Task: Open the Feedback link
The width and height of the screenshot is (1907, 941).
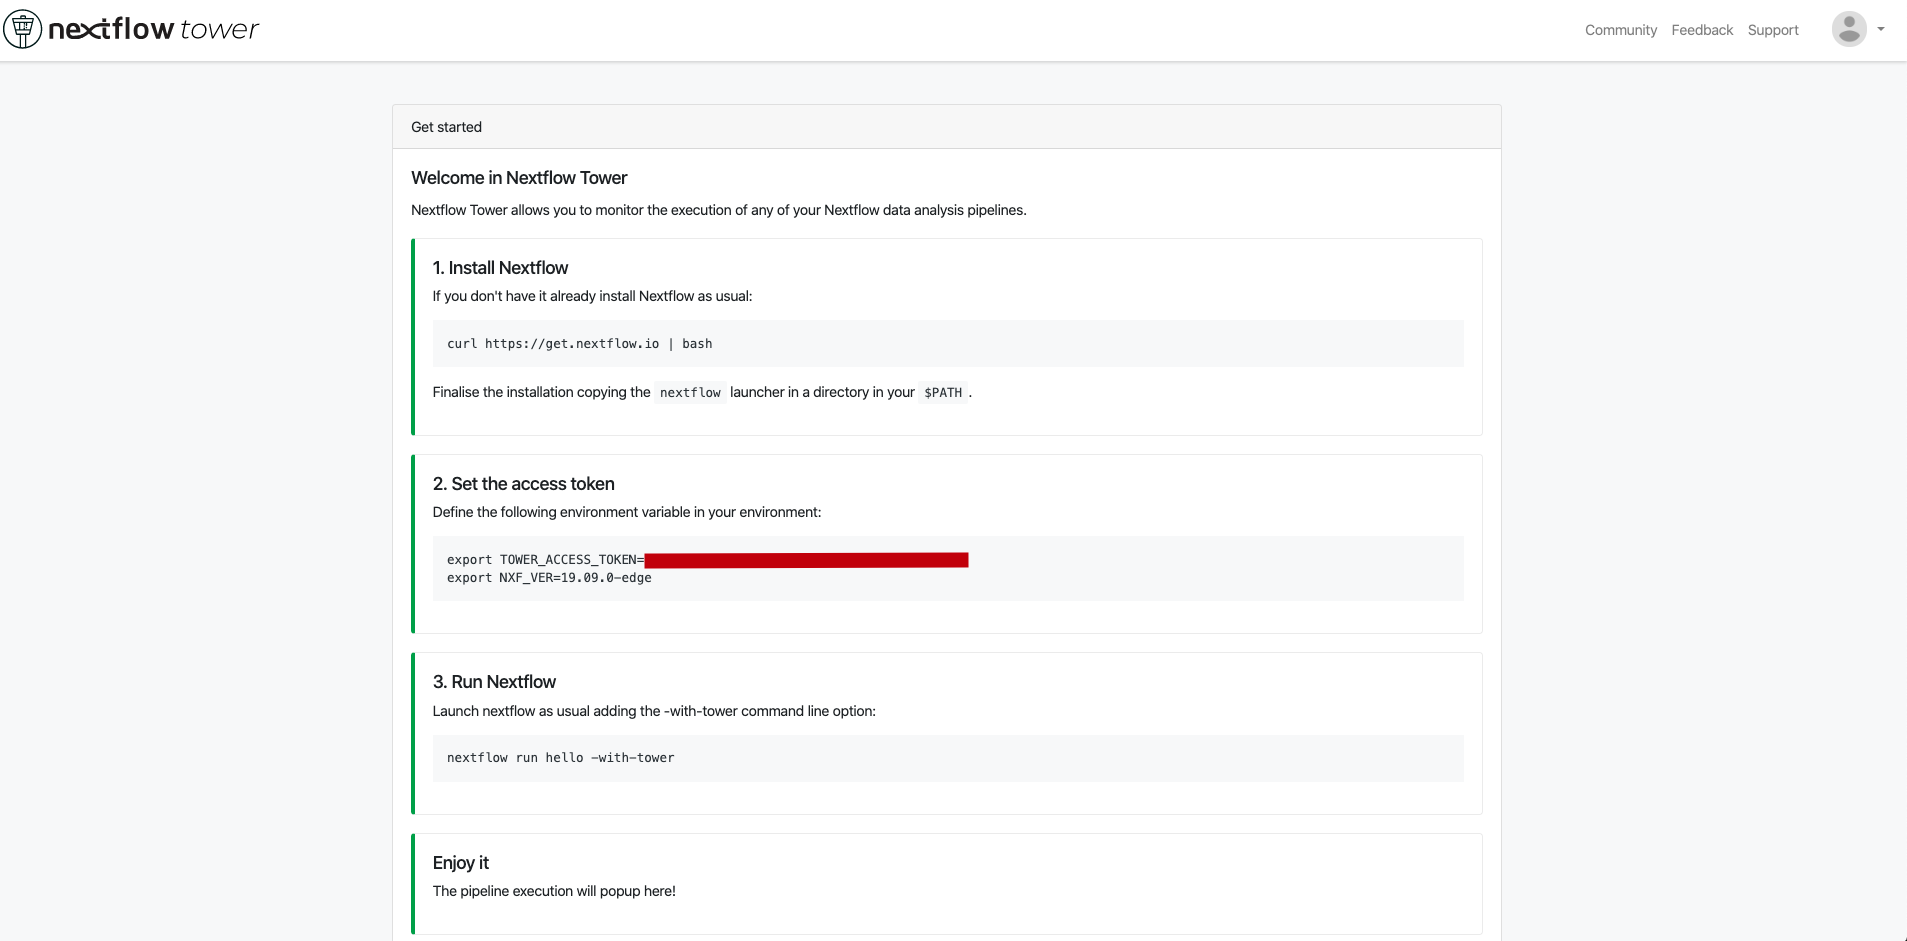Action: point(1701,30)
